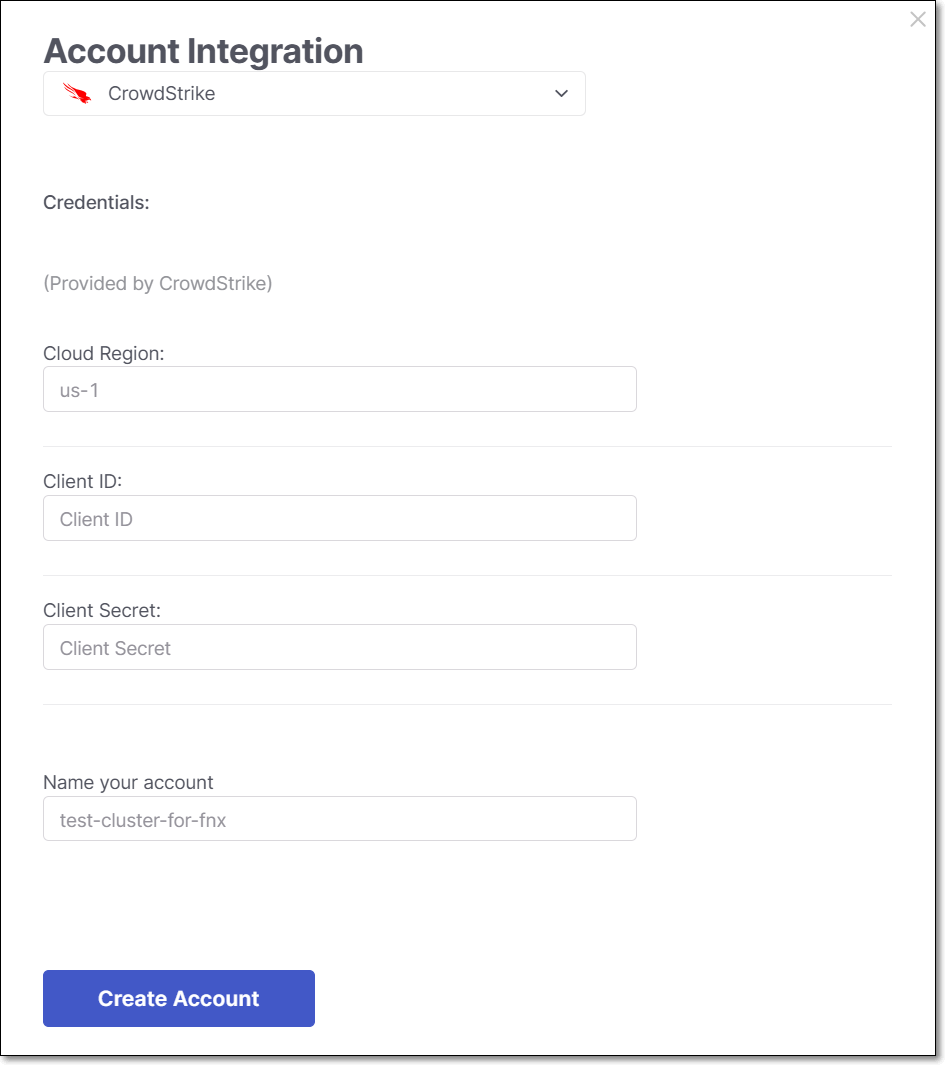Click the (Provided by CrowdStrike) note

click(x=158, y=283)
